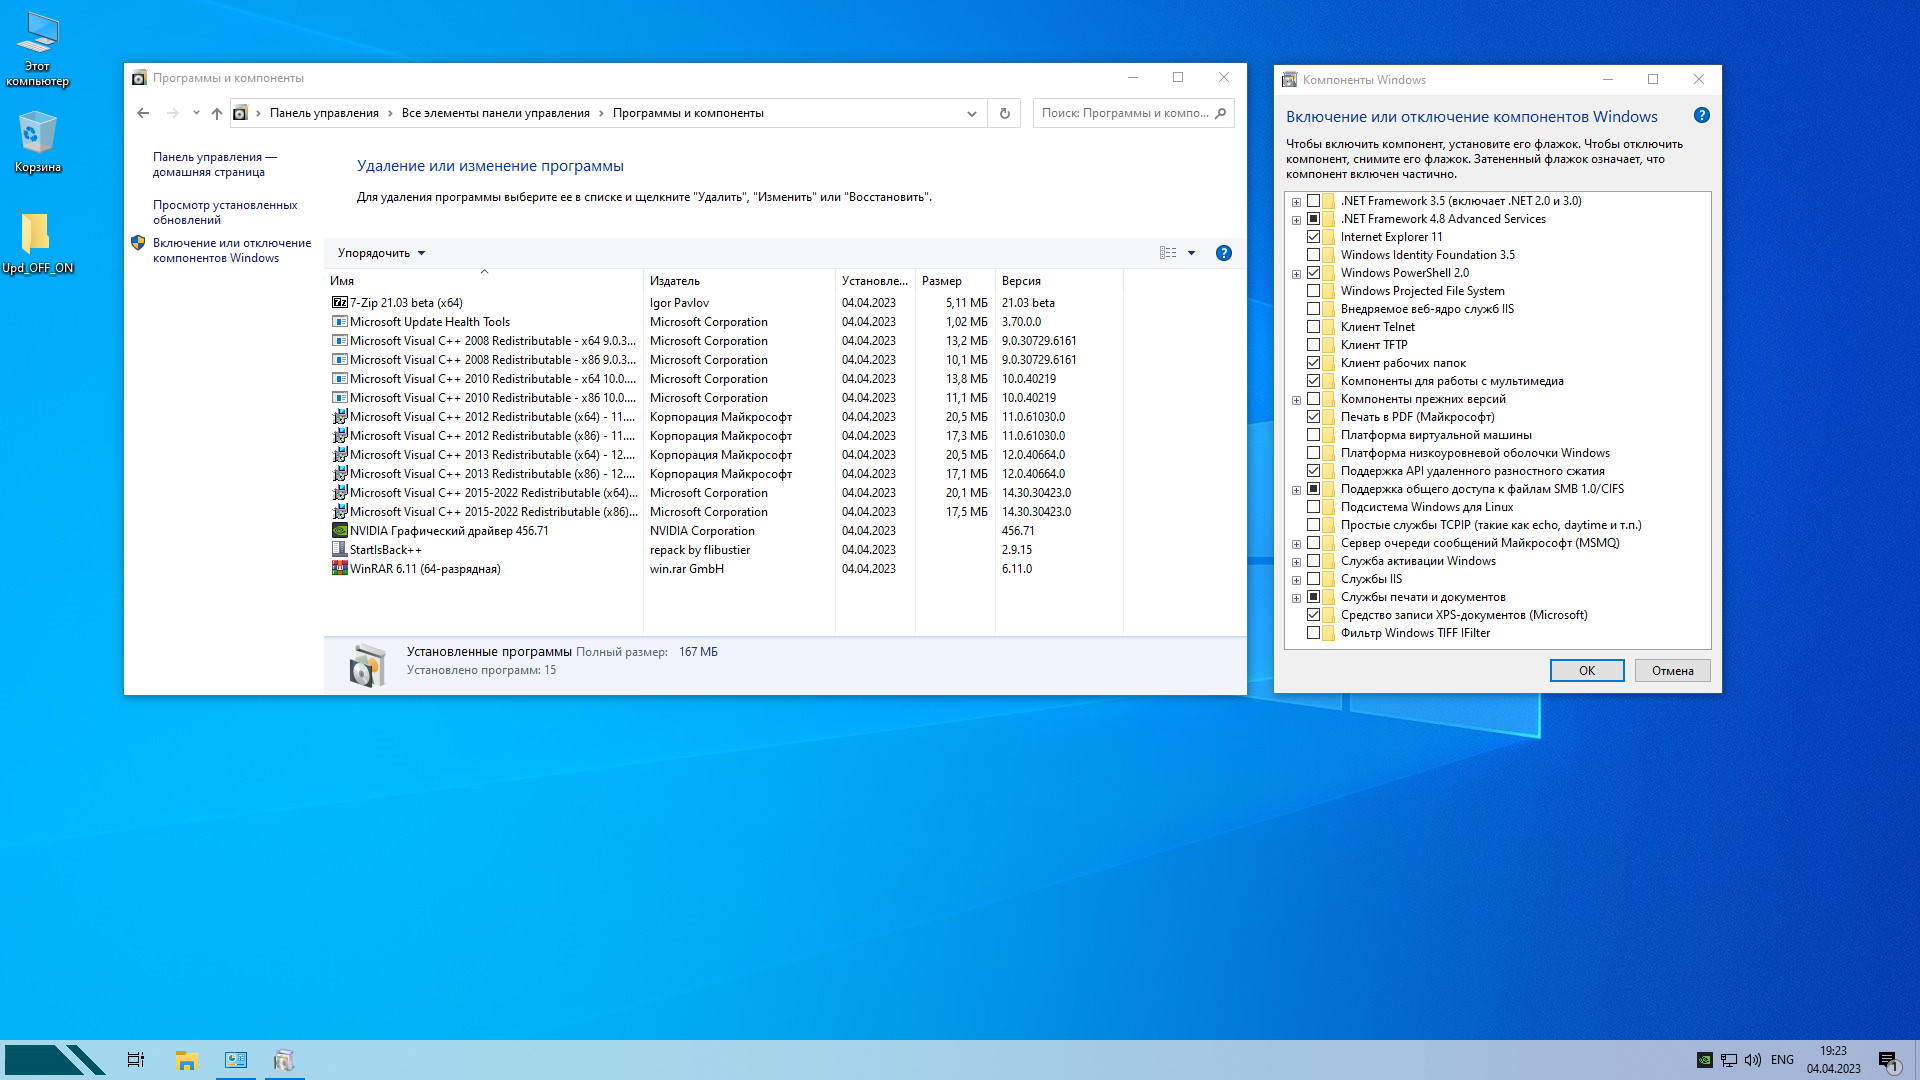The width and height of the screenshot is (1920, 1080).
Task: Click the up-one-level arrow button
Action: (216, 113)
